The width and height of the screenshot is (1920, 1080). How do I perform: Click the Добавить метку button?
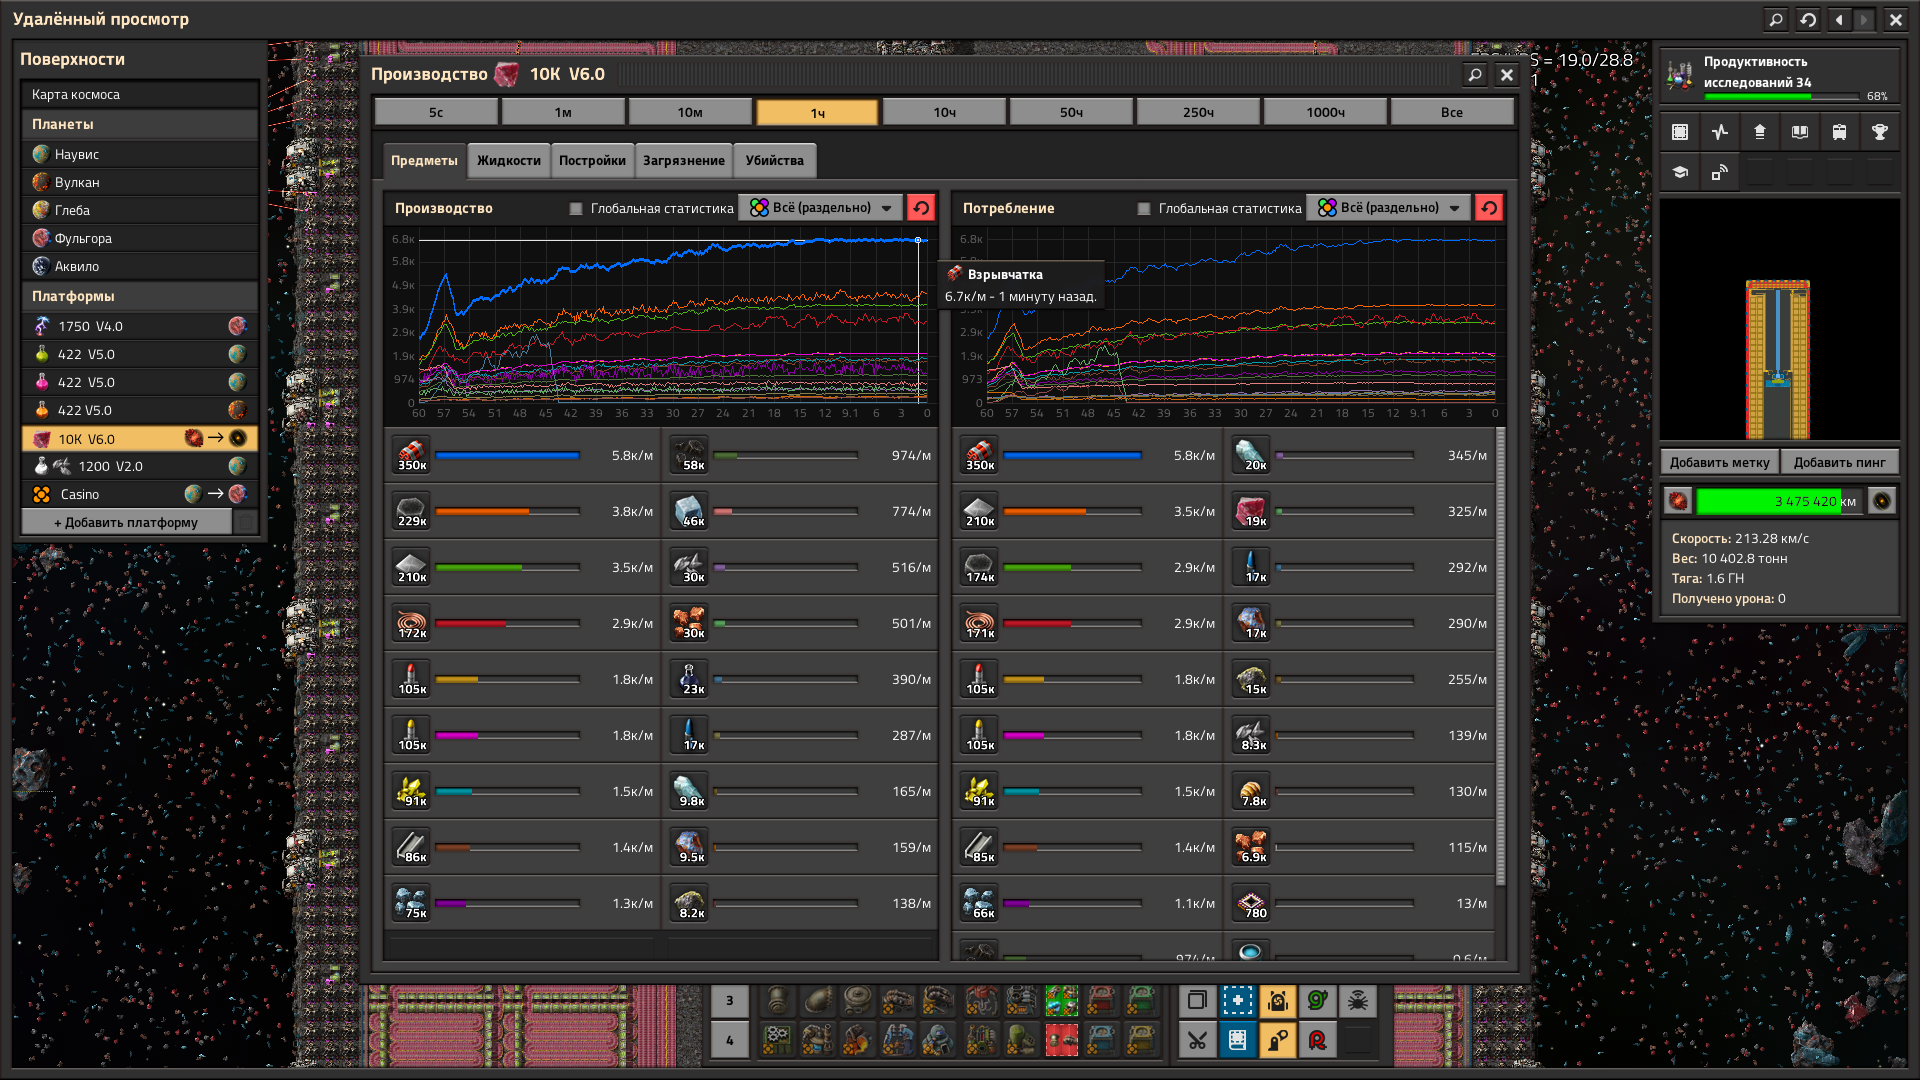[x=1719, y=462]
